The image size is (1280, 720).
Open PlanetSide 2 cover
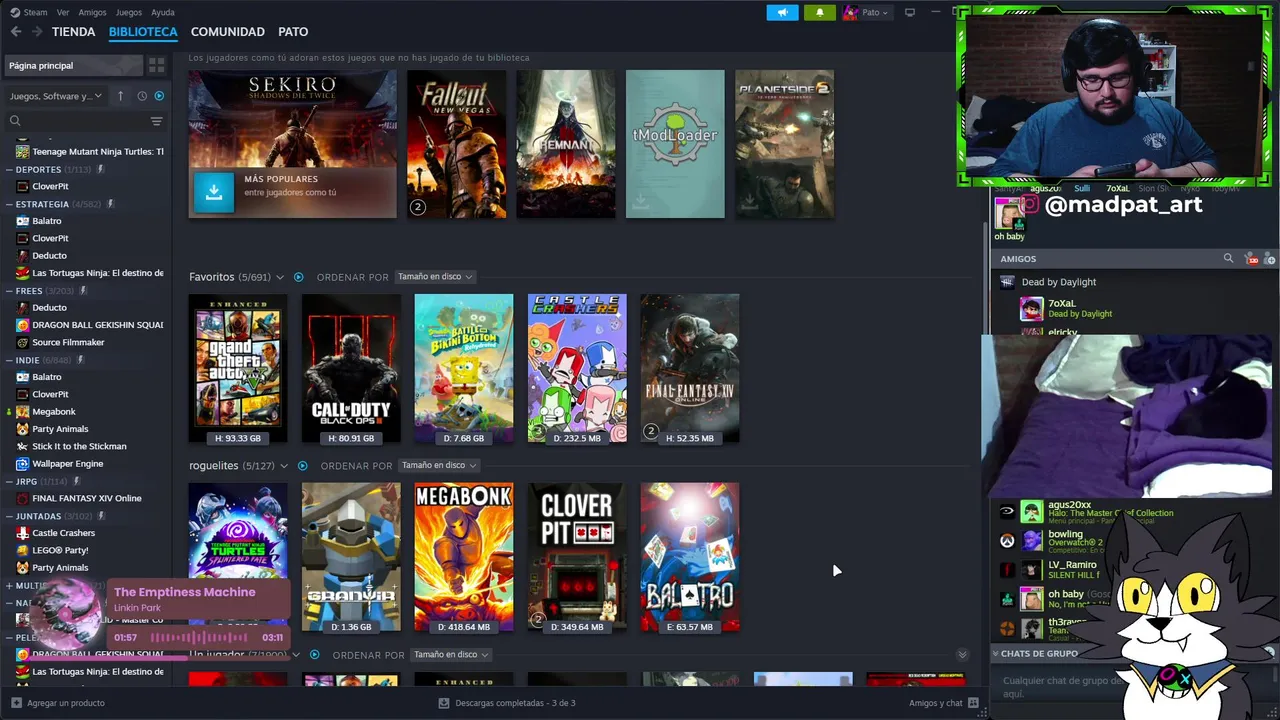tap(784, 144)
